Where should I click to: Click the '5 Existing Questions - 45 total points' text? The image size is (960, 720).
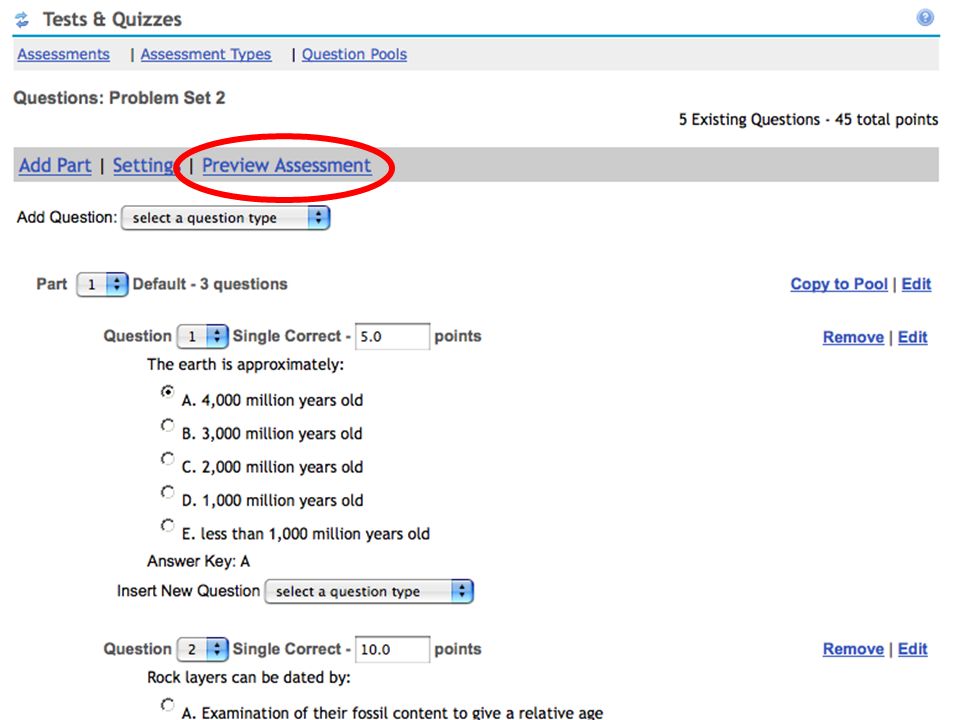click(x=808, y=119)
